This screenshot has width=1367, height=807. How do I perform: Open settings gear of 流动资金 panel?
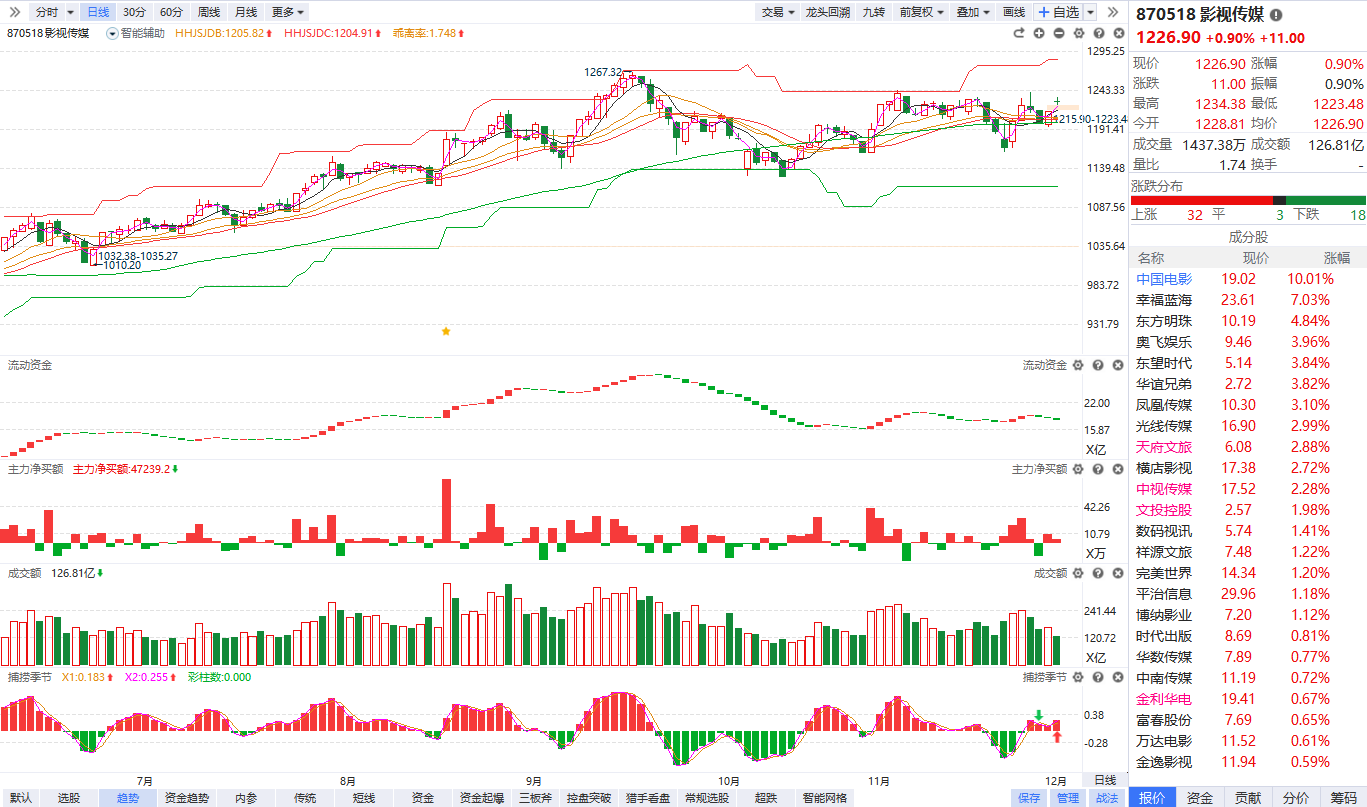point(1078,365)
